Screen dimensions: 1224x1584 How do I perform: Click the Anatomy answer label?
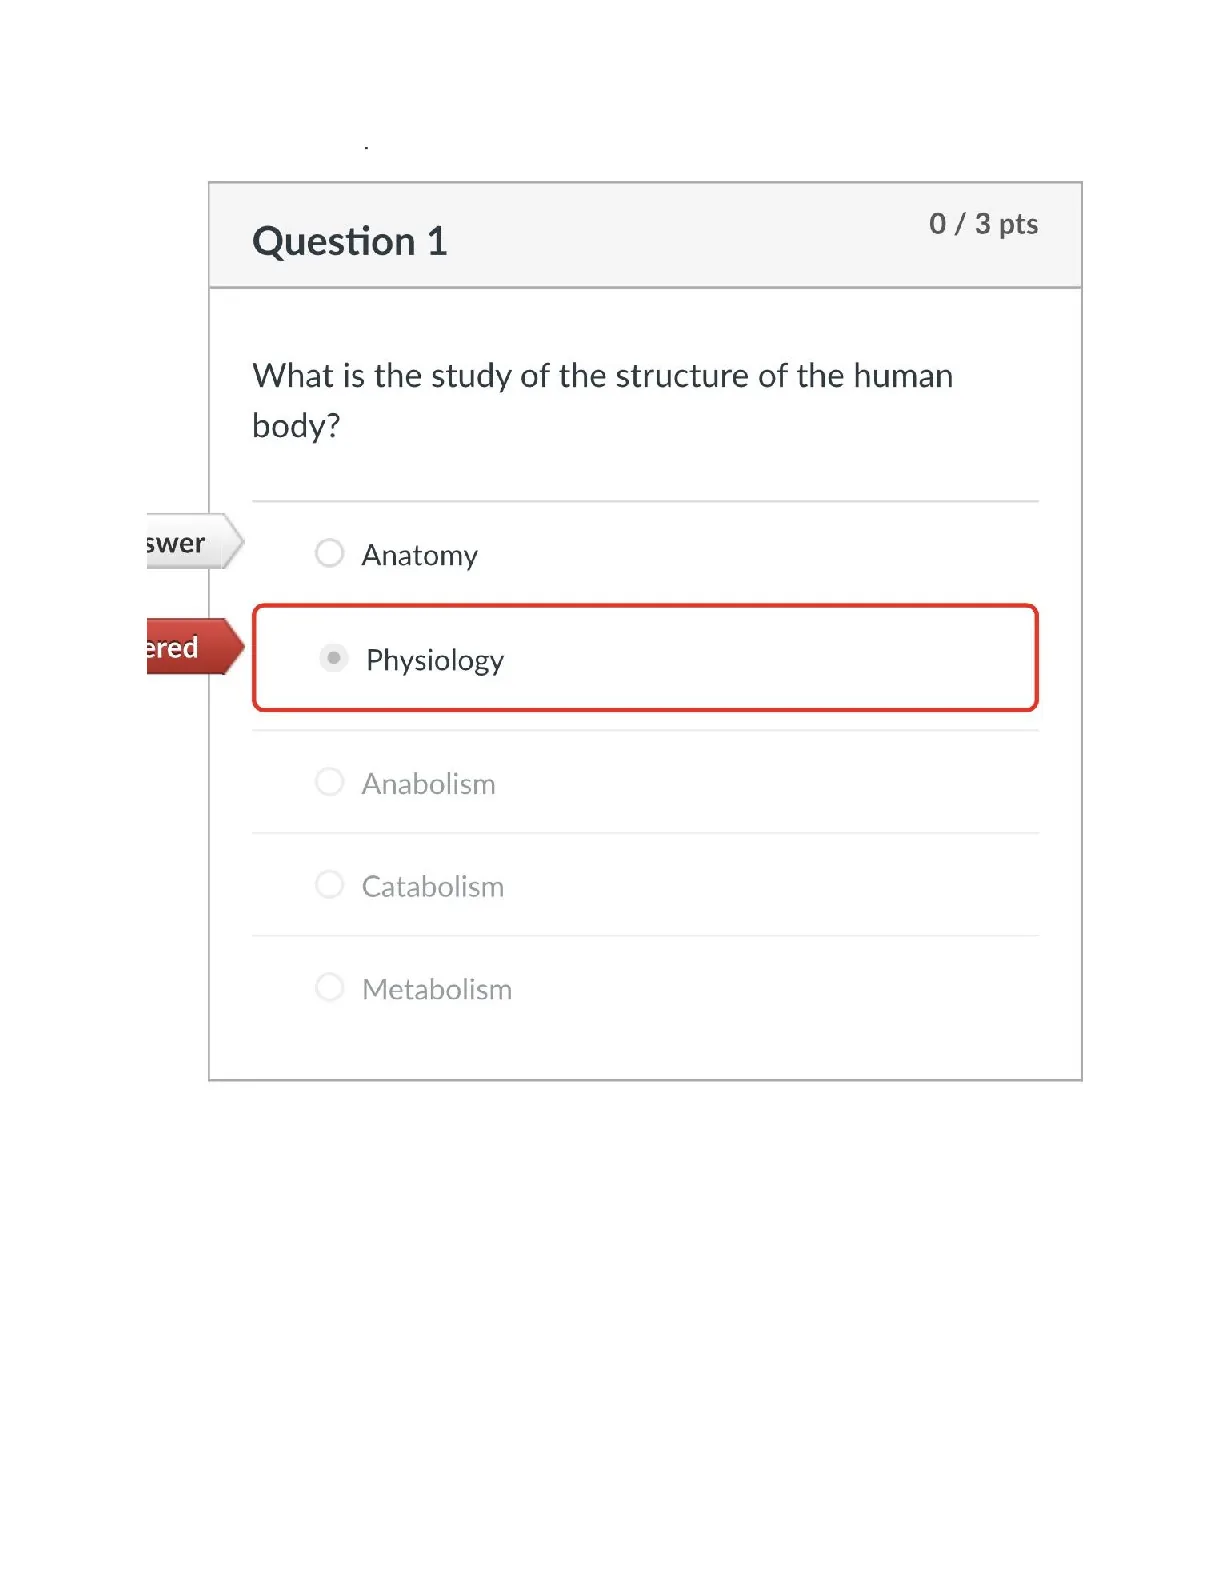420,556
